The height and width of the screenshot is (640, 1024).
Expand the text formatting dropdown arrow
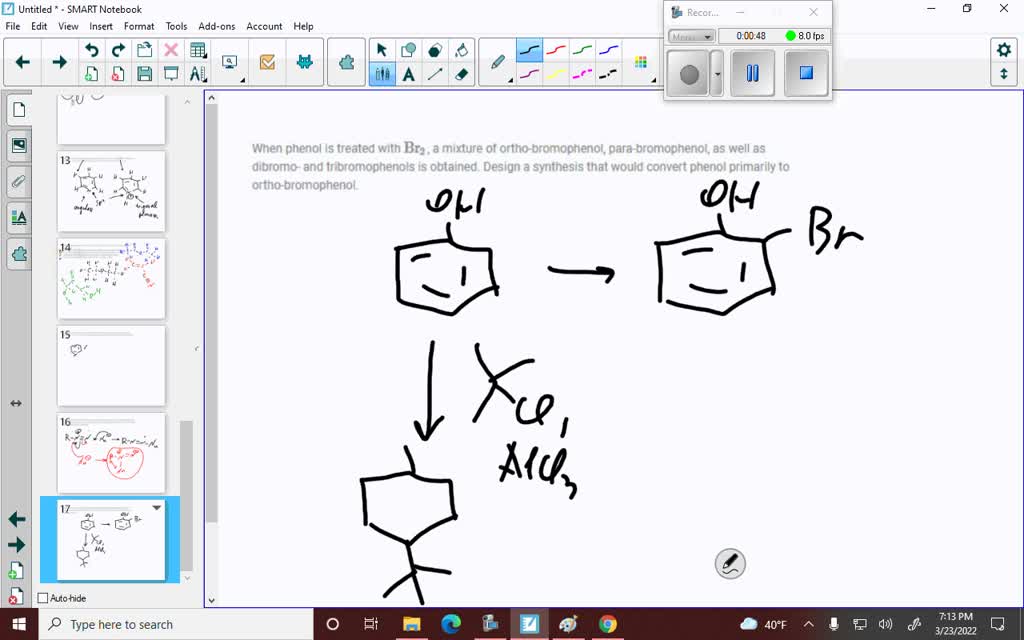tap(205, 78)
